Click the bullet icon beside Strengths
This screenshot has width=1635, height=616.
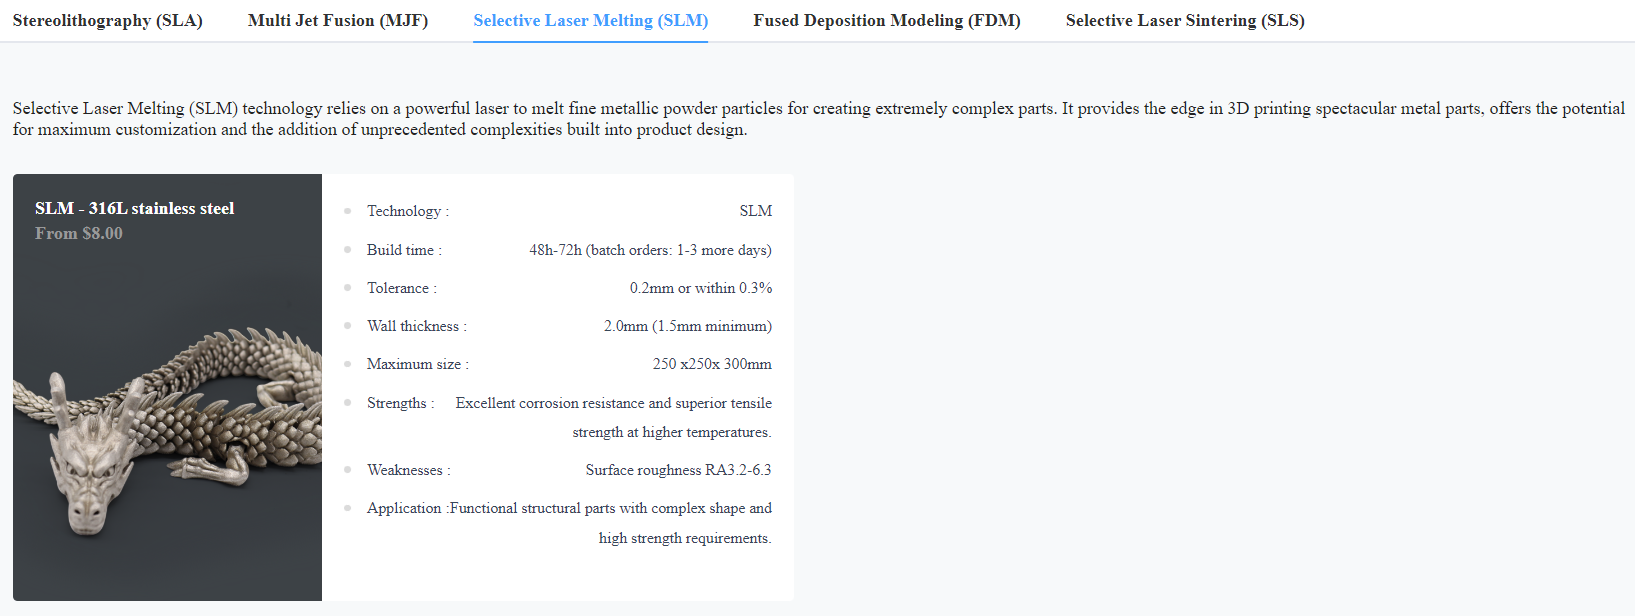347,403
